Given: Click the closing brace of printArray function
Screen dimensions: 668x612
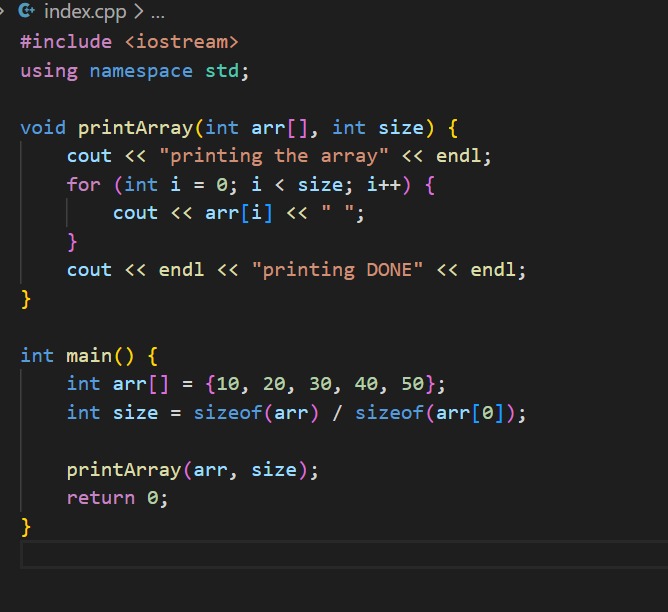Looking at the screenshot, I should point(26,299).
